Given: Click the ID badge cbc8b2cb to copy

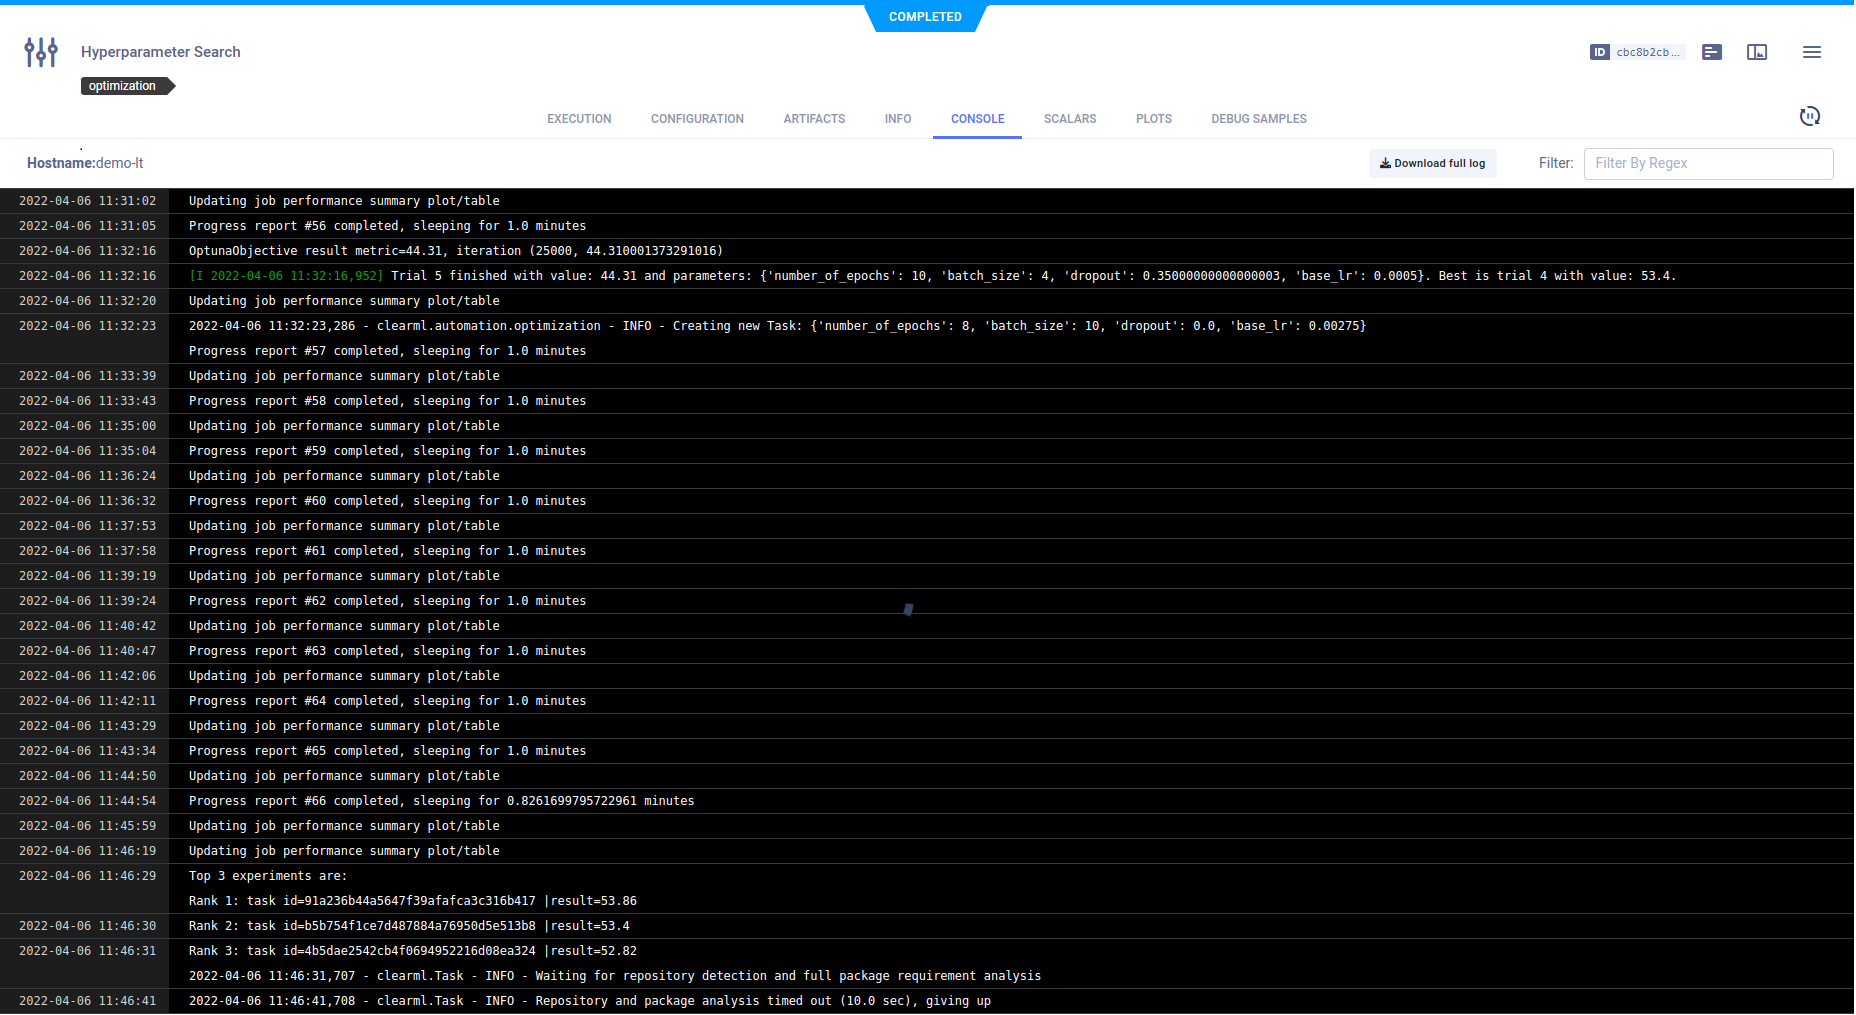Looking at the screenshot, I should pos(1636,52).
